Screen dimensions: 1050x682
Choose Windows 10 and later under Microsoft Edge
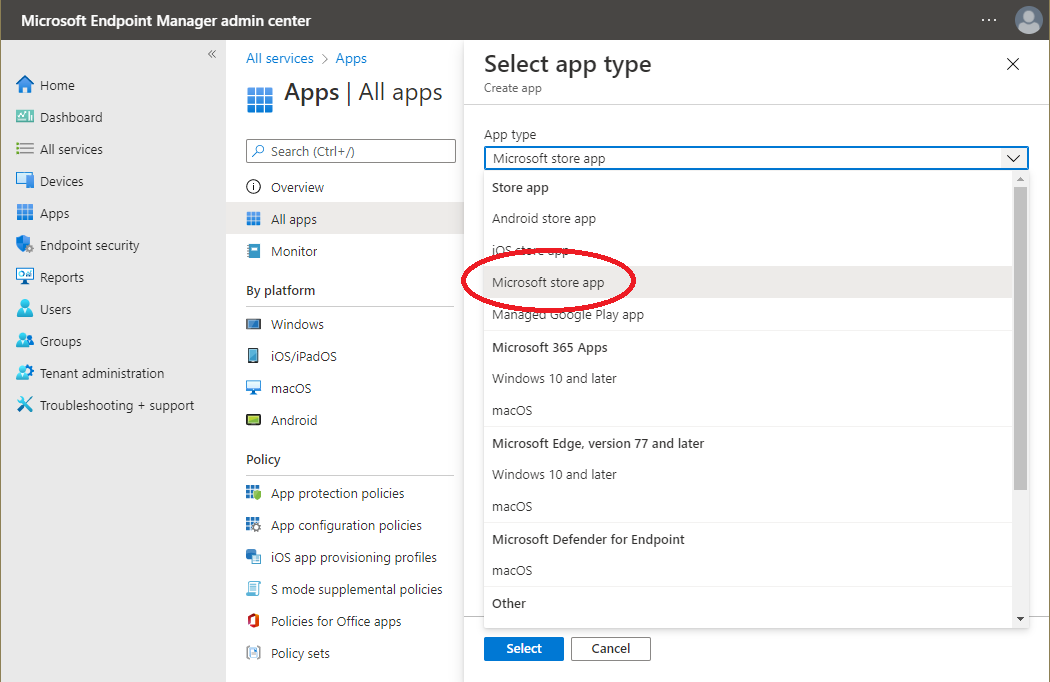pos(748,474)
